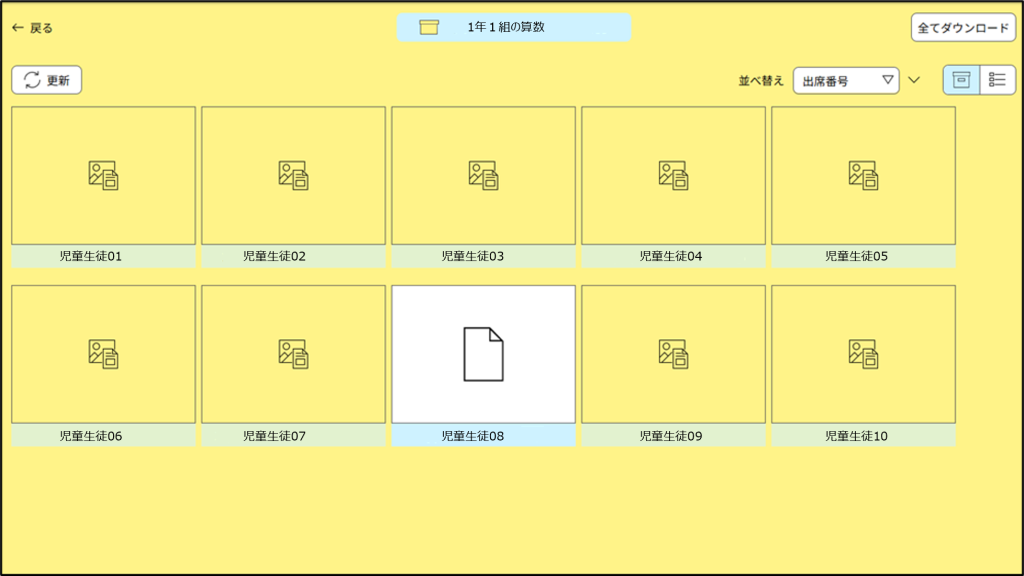The width and height of the screenshot is (1024, 576).
Task: Click the blank document icon in 児童生徒08
Action: [x=483, y=354]
